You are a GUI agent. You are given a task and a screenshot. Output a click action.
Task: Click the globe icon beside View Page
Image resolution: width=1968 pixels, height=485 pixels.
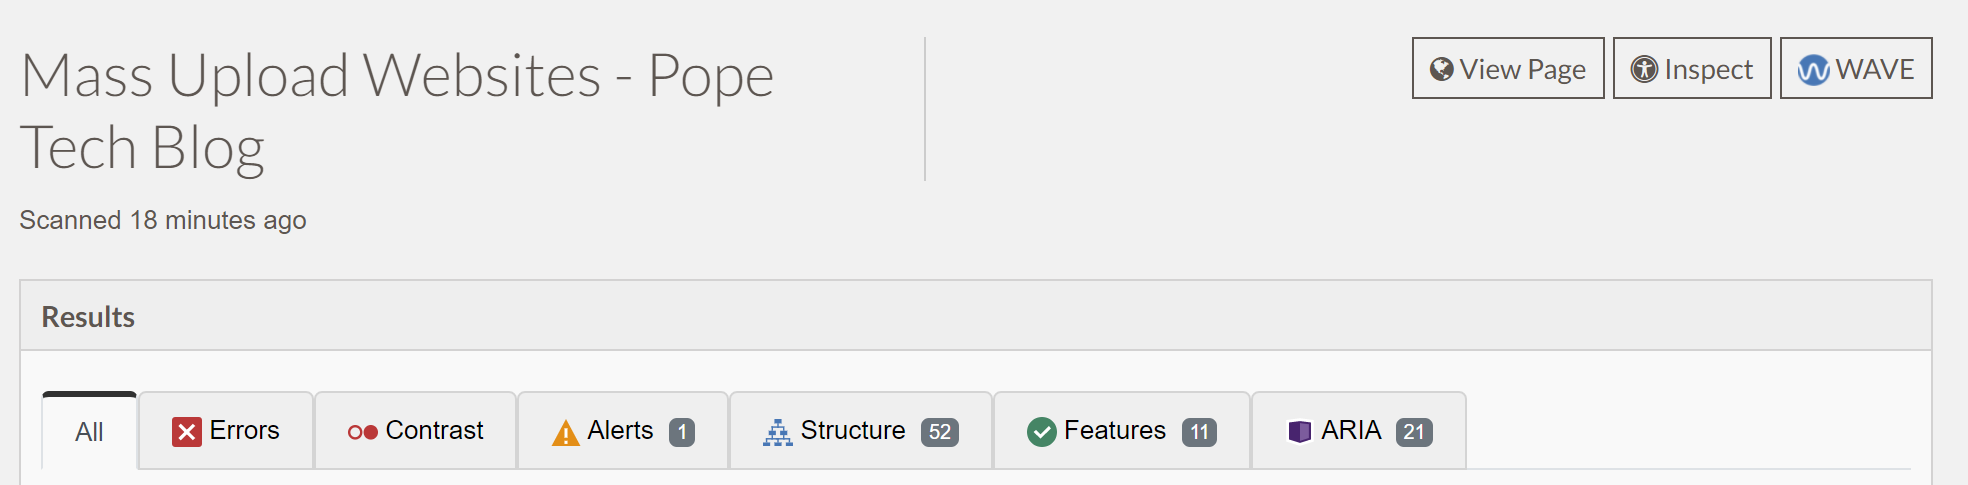(1441, 69)
